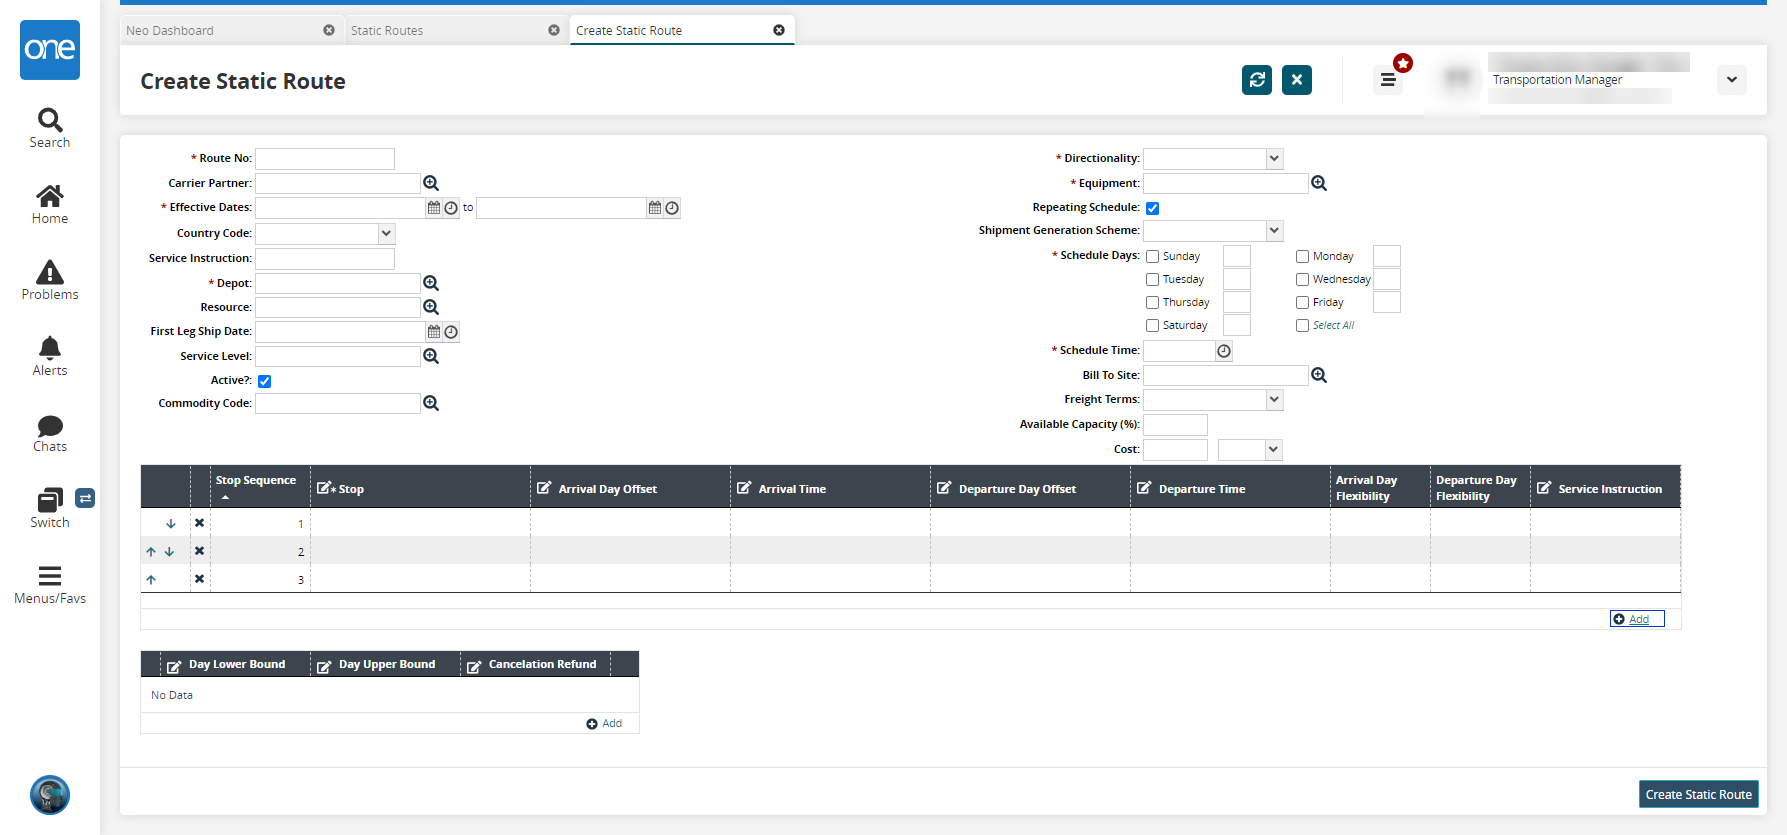This screenshot has width=1787, height=835.
Task: Open the Problems panel
Action: pyautogui.click(x=50, y=281)
